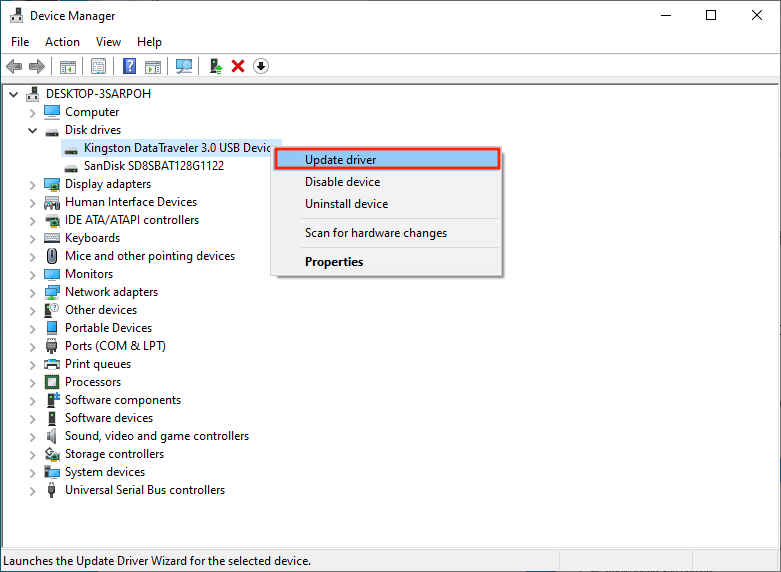
Task: Click Scan for hardware changes toolbar icon
Action: coord(184,66)
